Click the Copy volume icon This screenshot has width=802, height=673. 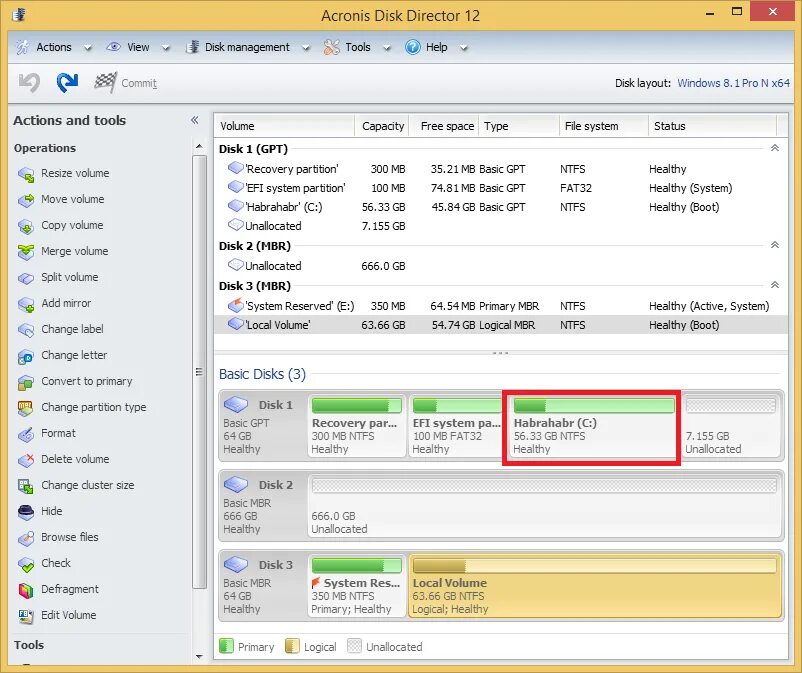click(26, 226)
